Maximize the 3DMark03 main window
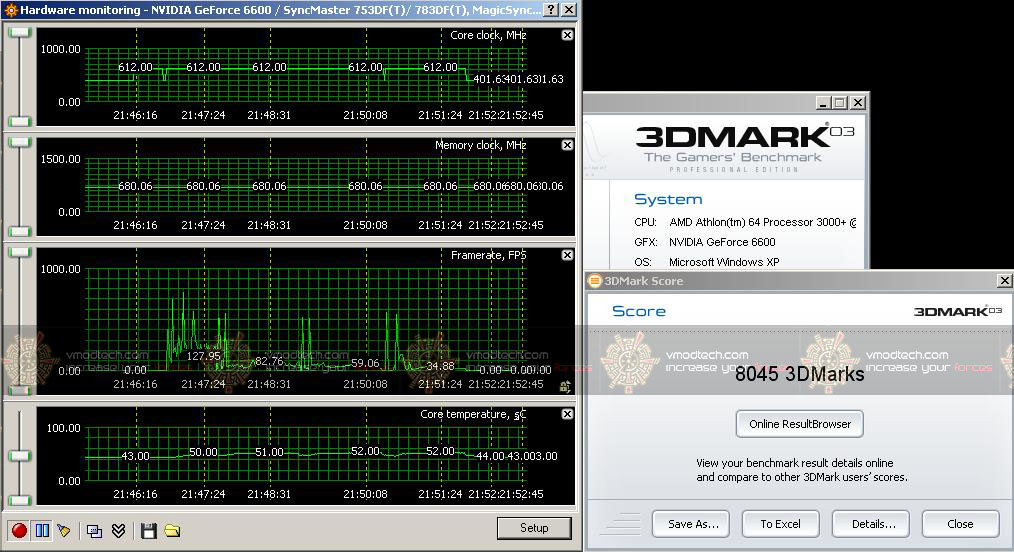Viewport: 1014px width, 552px height. (840, 103)
